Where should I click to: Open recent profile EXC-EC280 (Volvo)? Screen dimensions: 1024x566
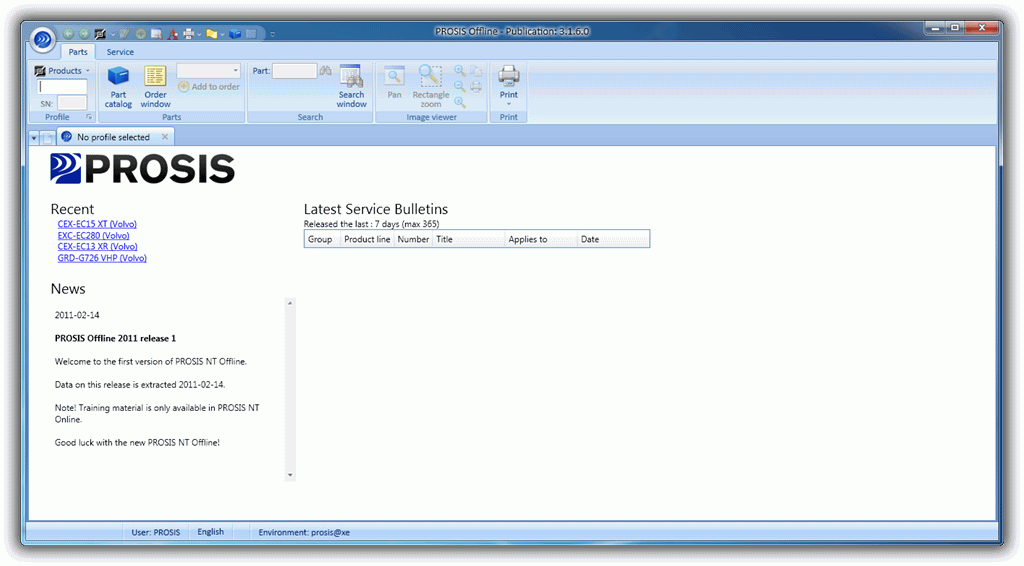(93, 236)
